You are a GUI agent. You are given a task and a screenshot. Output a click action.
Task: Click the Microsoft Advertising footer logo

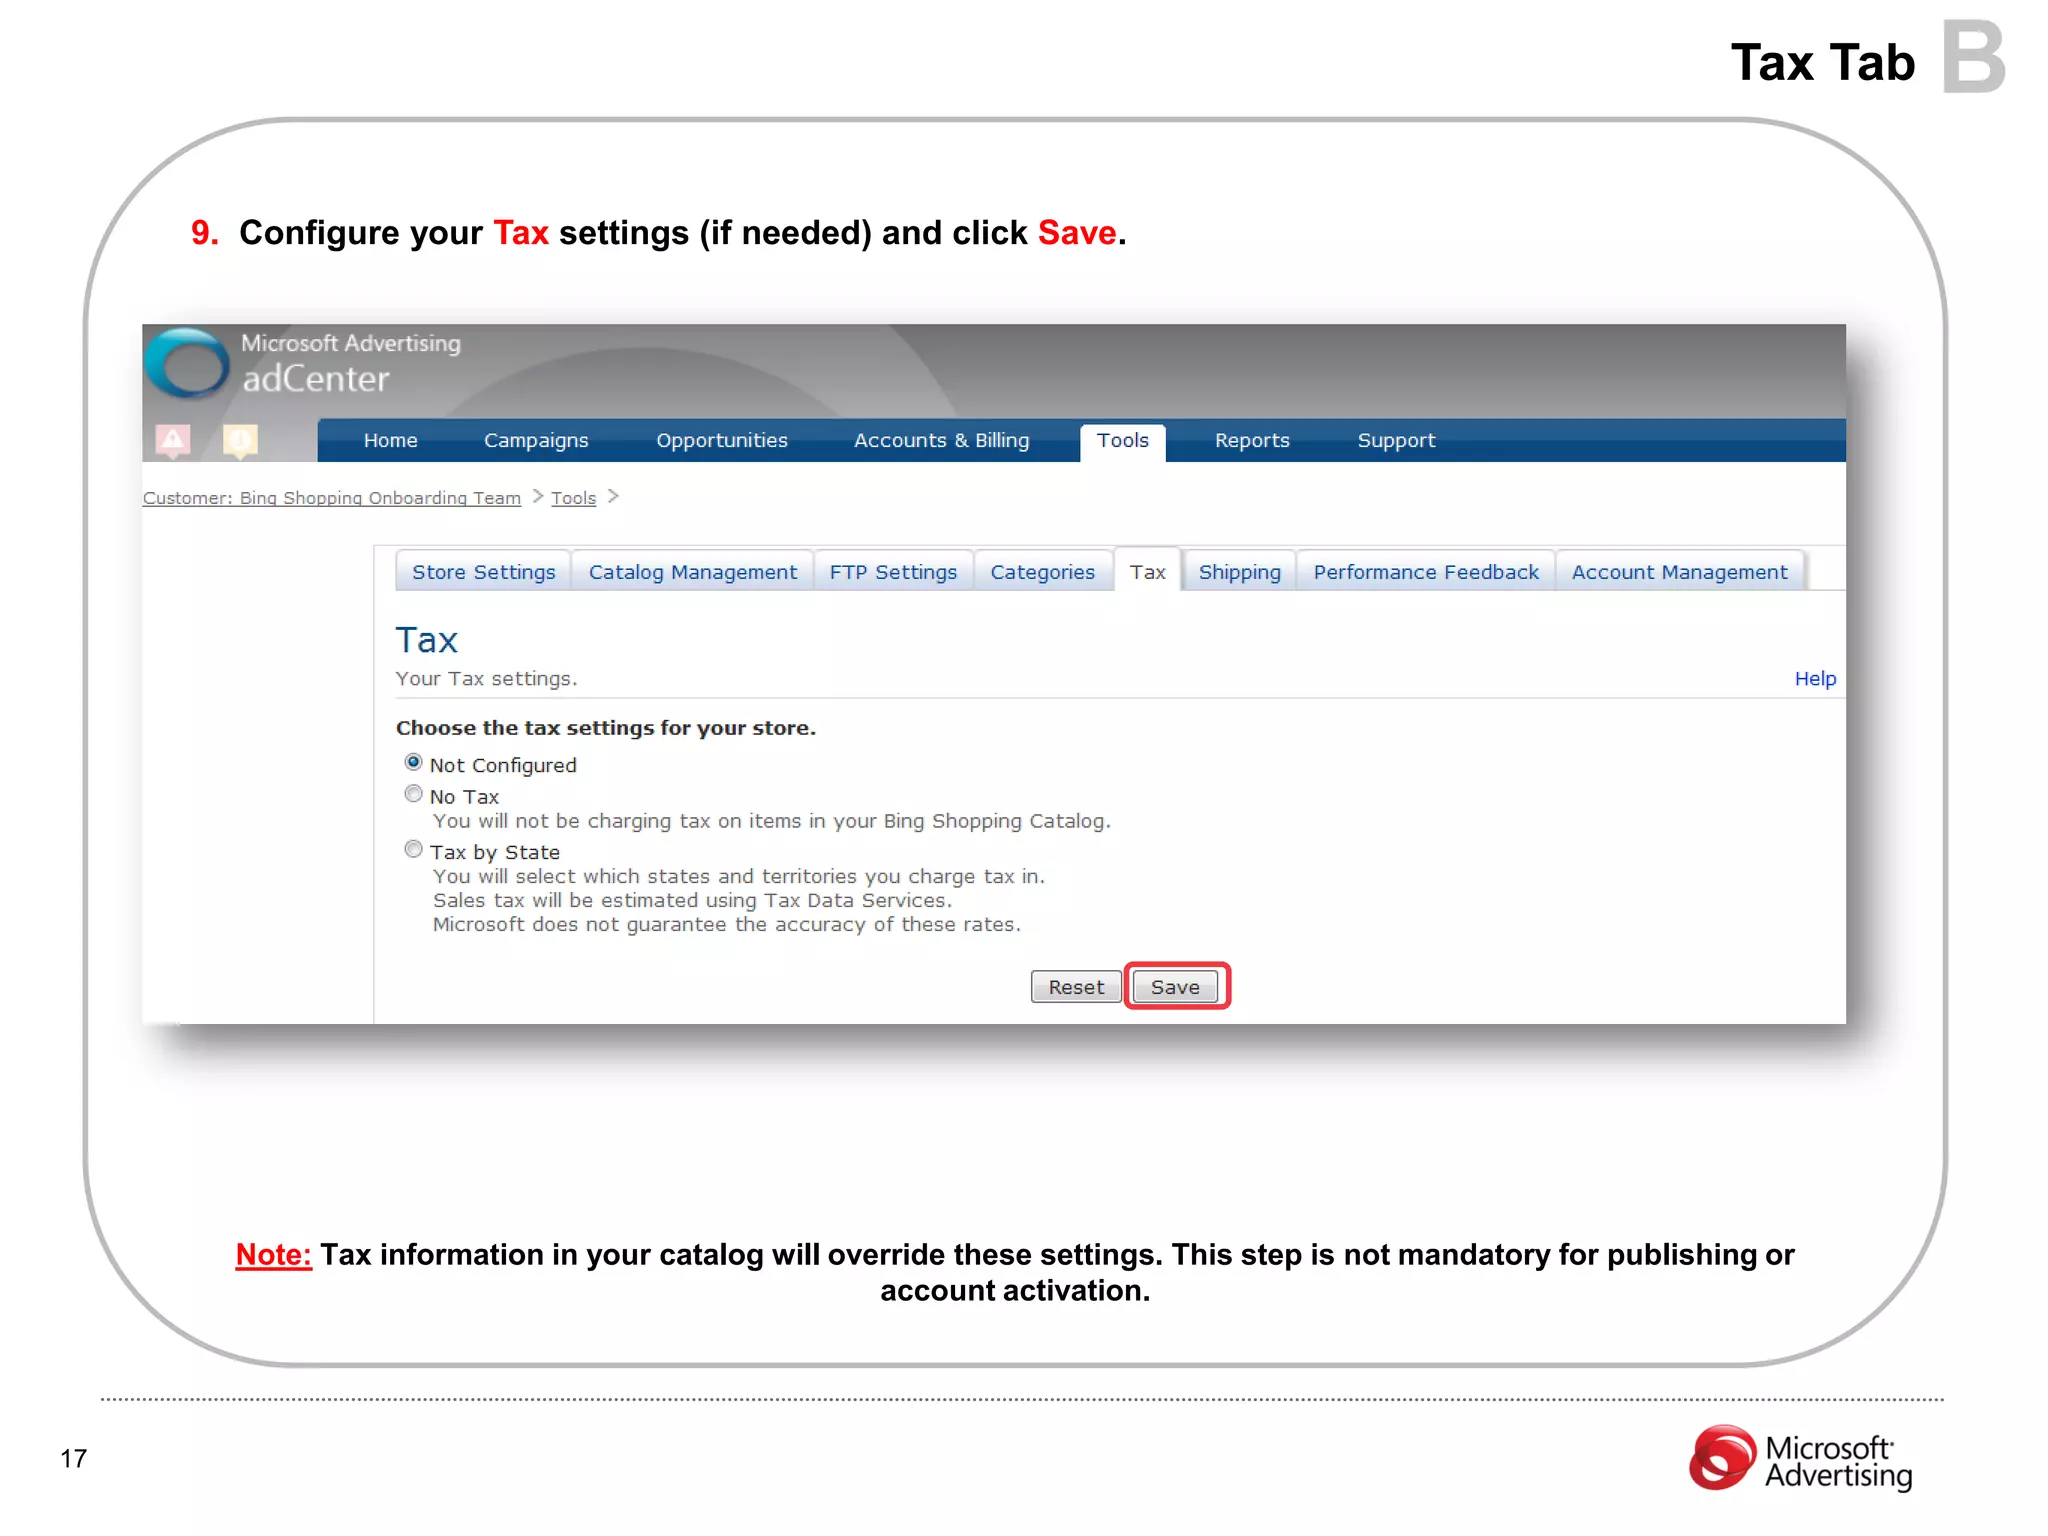coord(1800,1460)
